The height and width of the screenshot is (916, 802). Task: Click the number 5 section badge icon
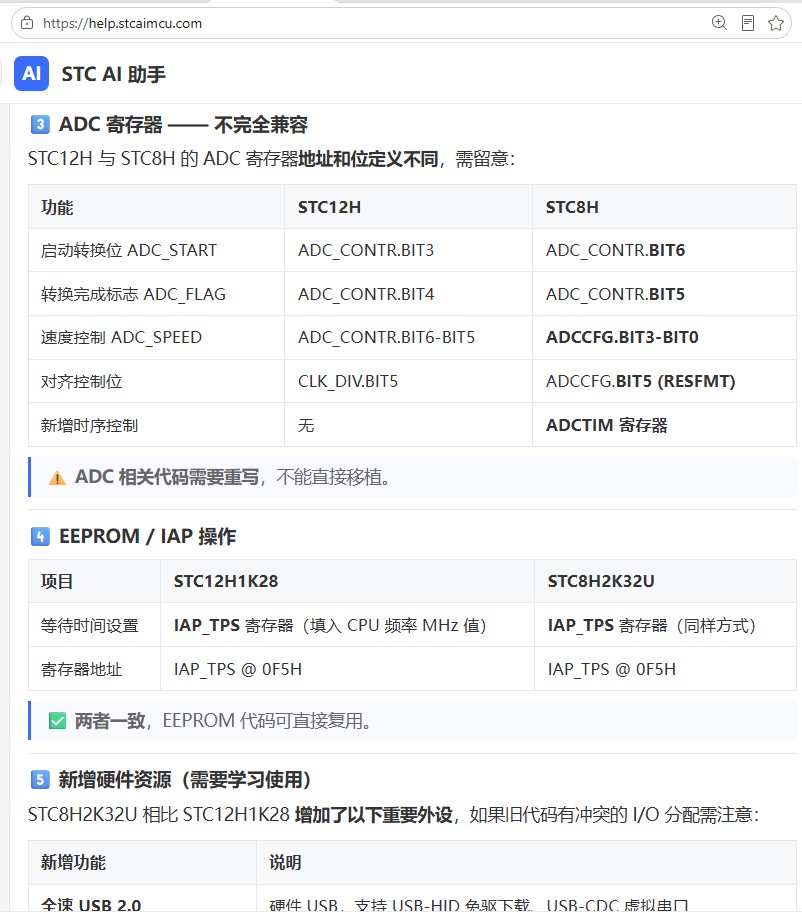point(40,779)
